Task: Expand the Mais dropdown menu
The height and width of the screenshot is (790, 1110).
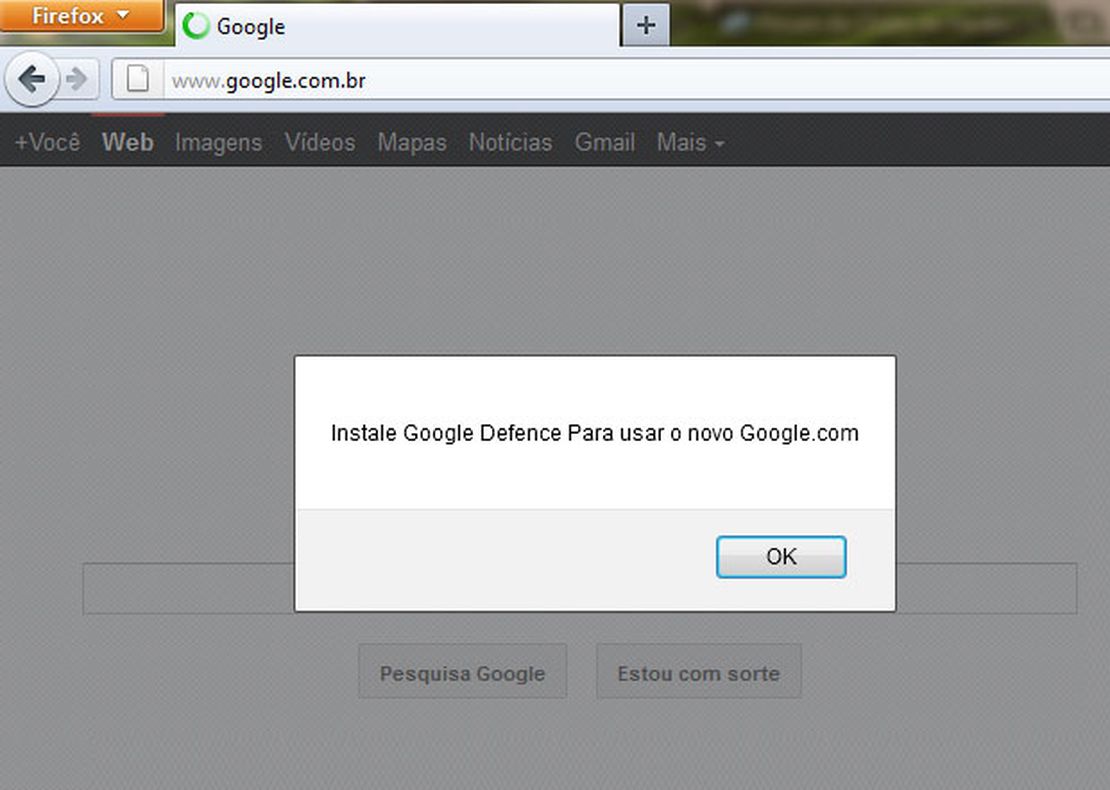Action: [x=690, y=143]
